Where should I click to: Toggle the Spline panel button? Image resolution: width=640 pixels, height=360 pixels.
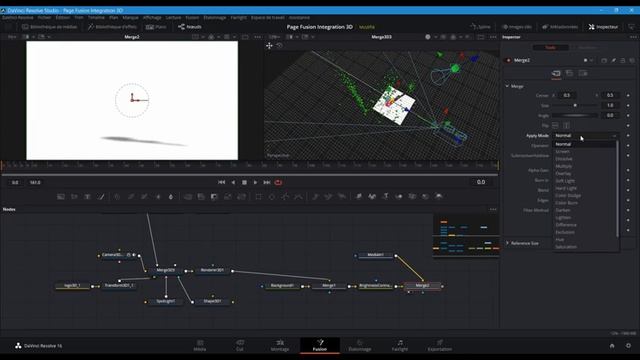480,27
